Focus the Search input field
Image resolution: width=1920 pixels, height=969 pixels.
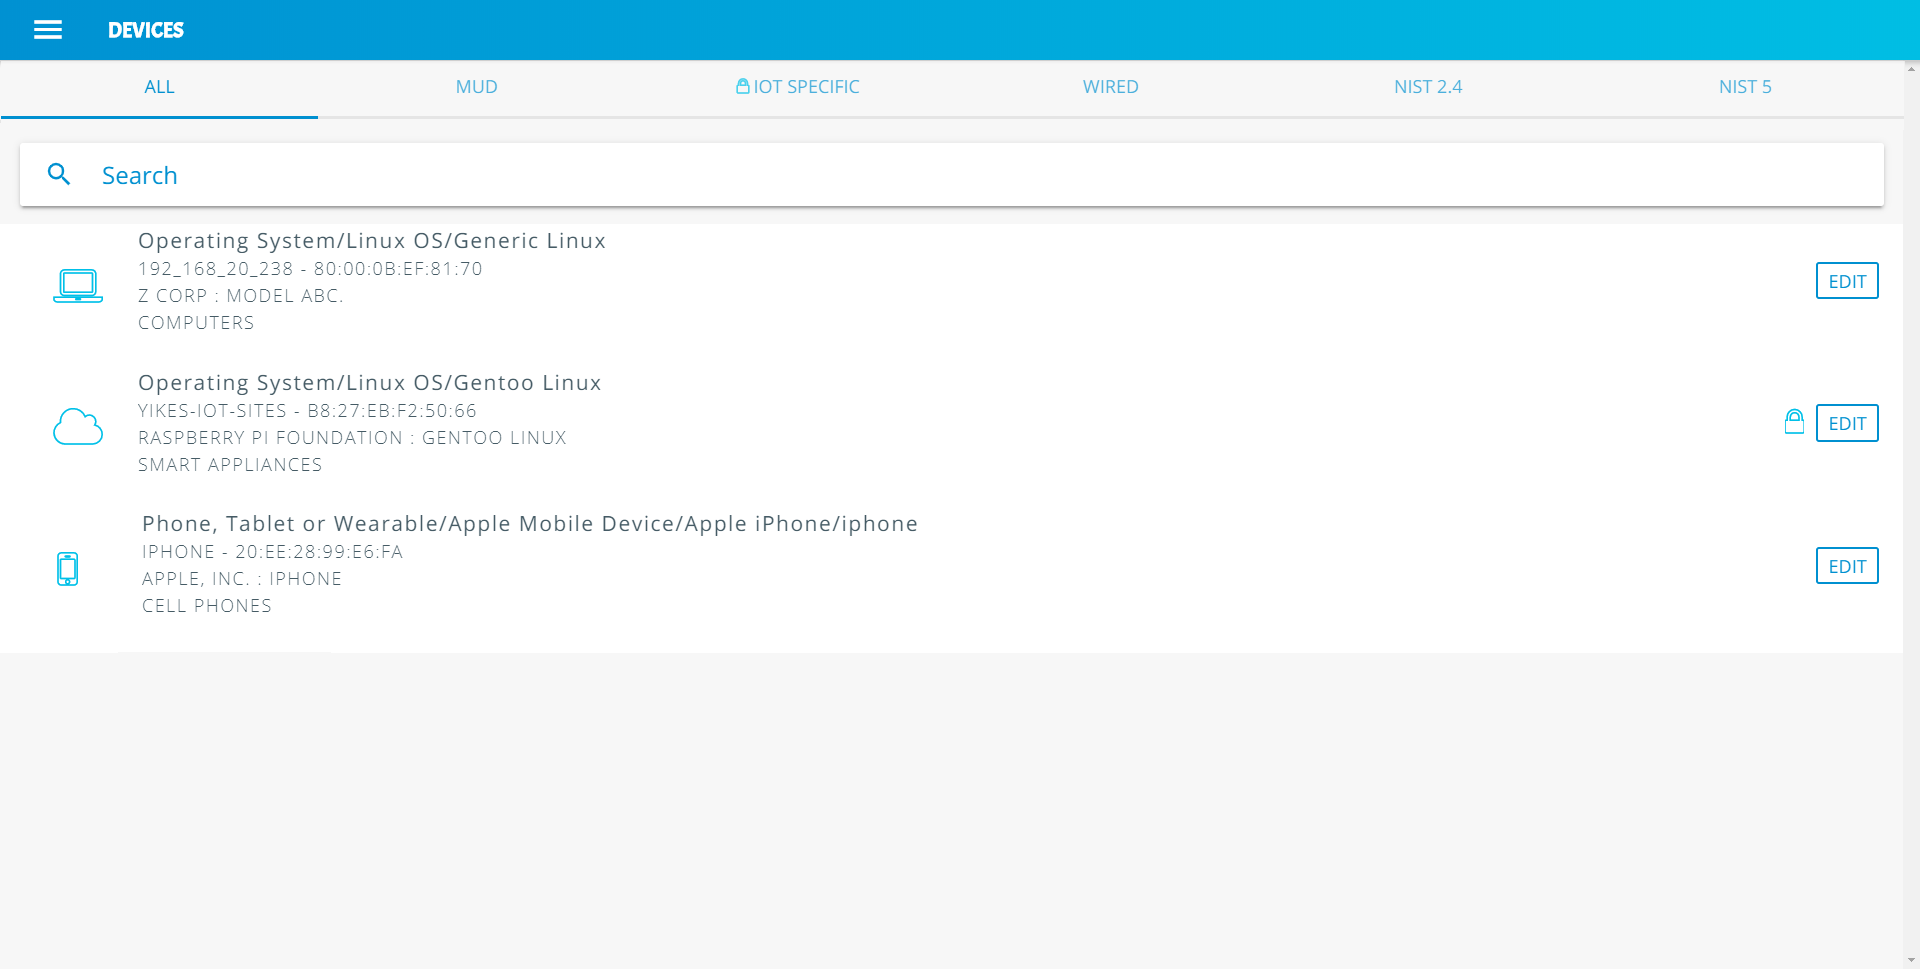point(952,175)
